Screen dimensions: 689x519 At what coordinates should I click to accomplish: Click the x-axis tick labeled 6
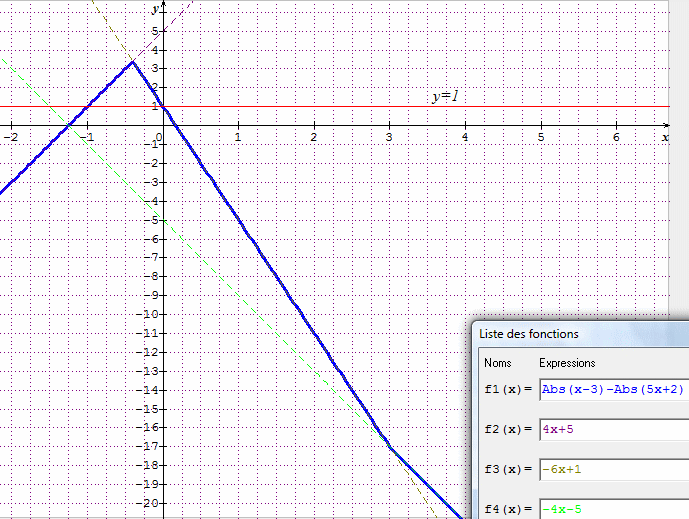616,137
